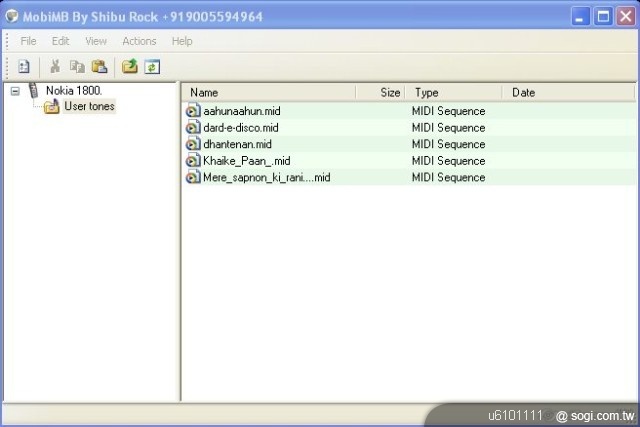
Task: Click the Properties toolbar icon
Action: pyautogui.click(x=24, y=67)
